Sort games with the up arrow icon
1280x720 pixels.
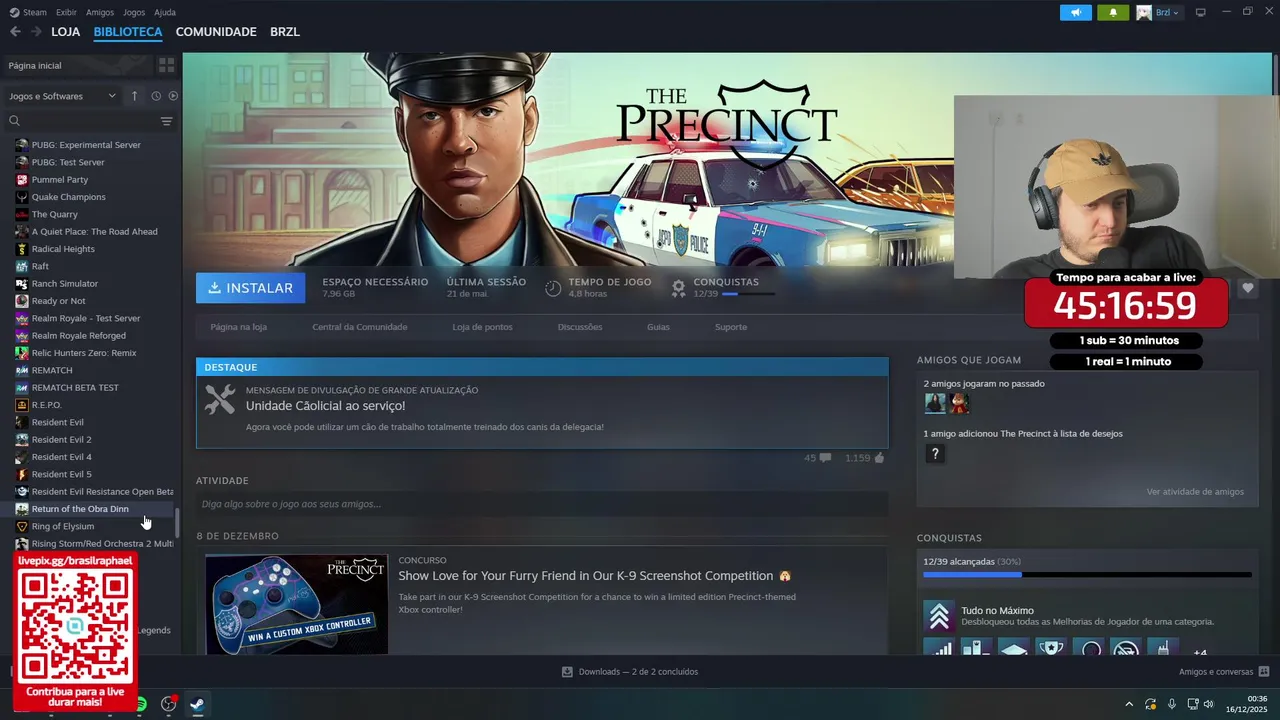pyautogui.click(x=134, y=96)
